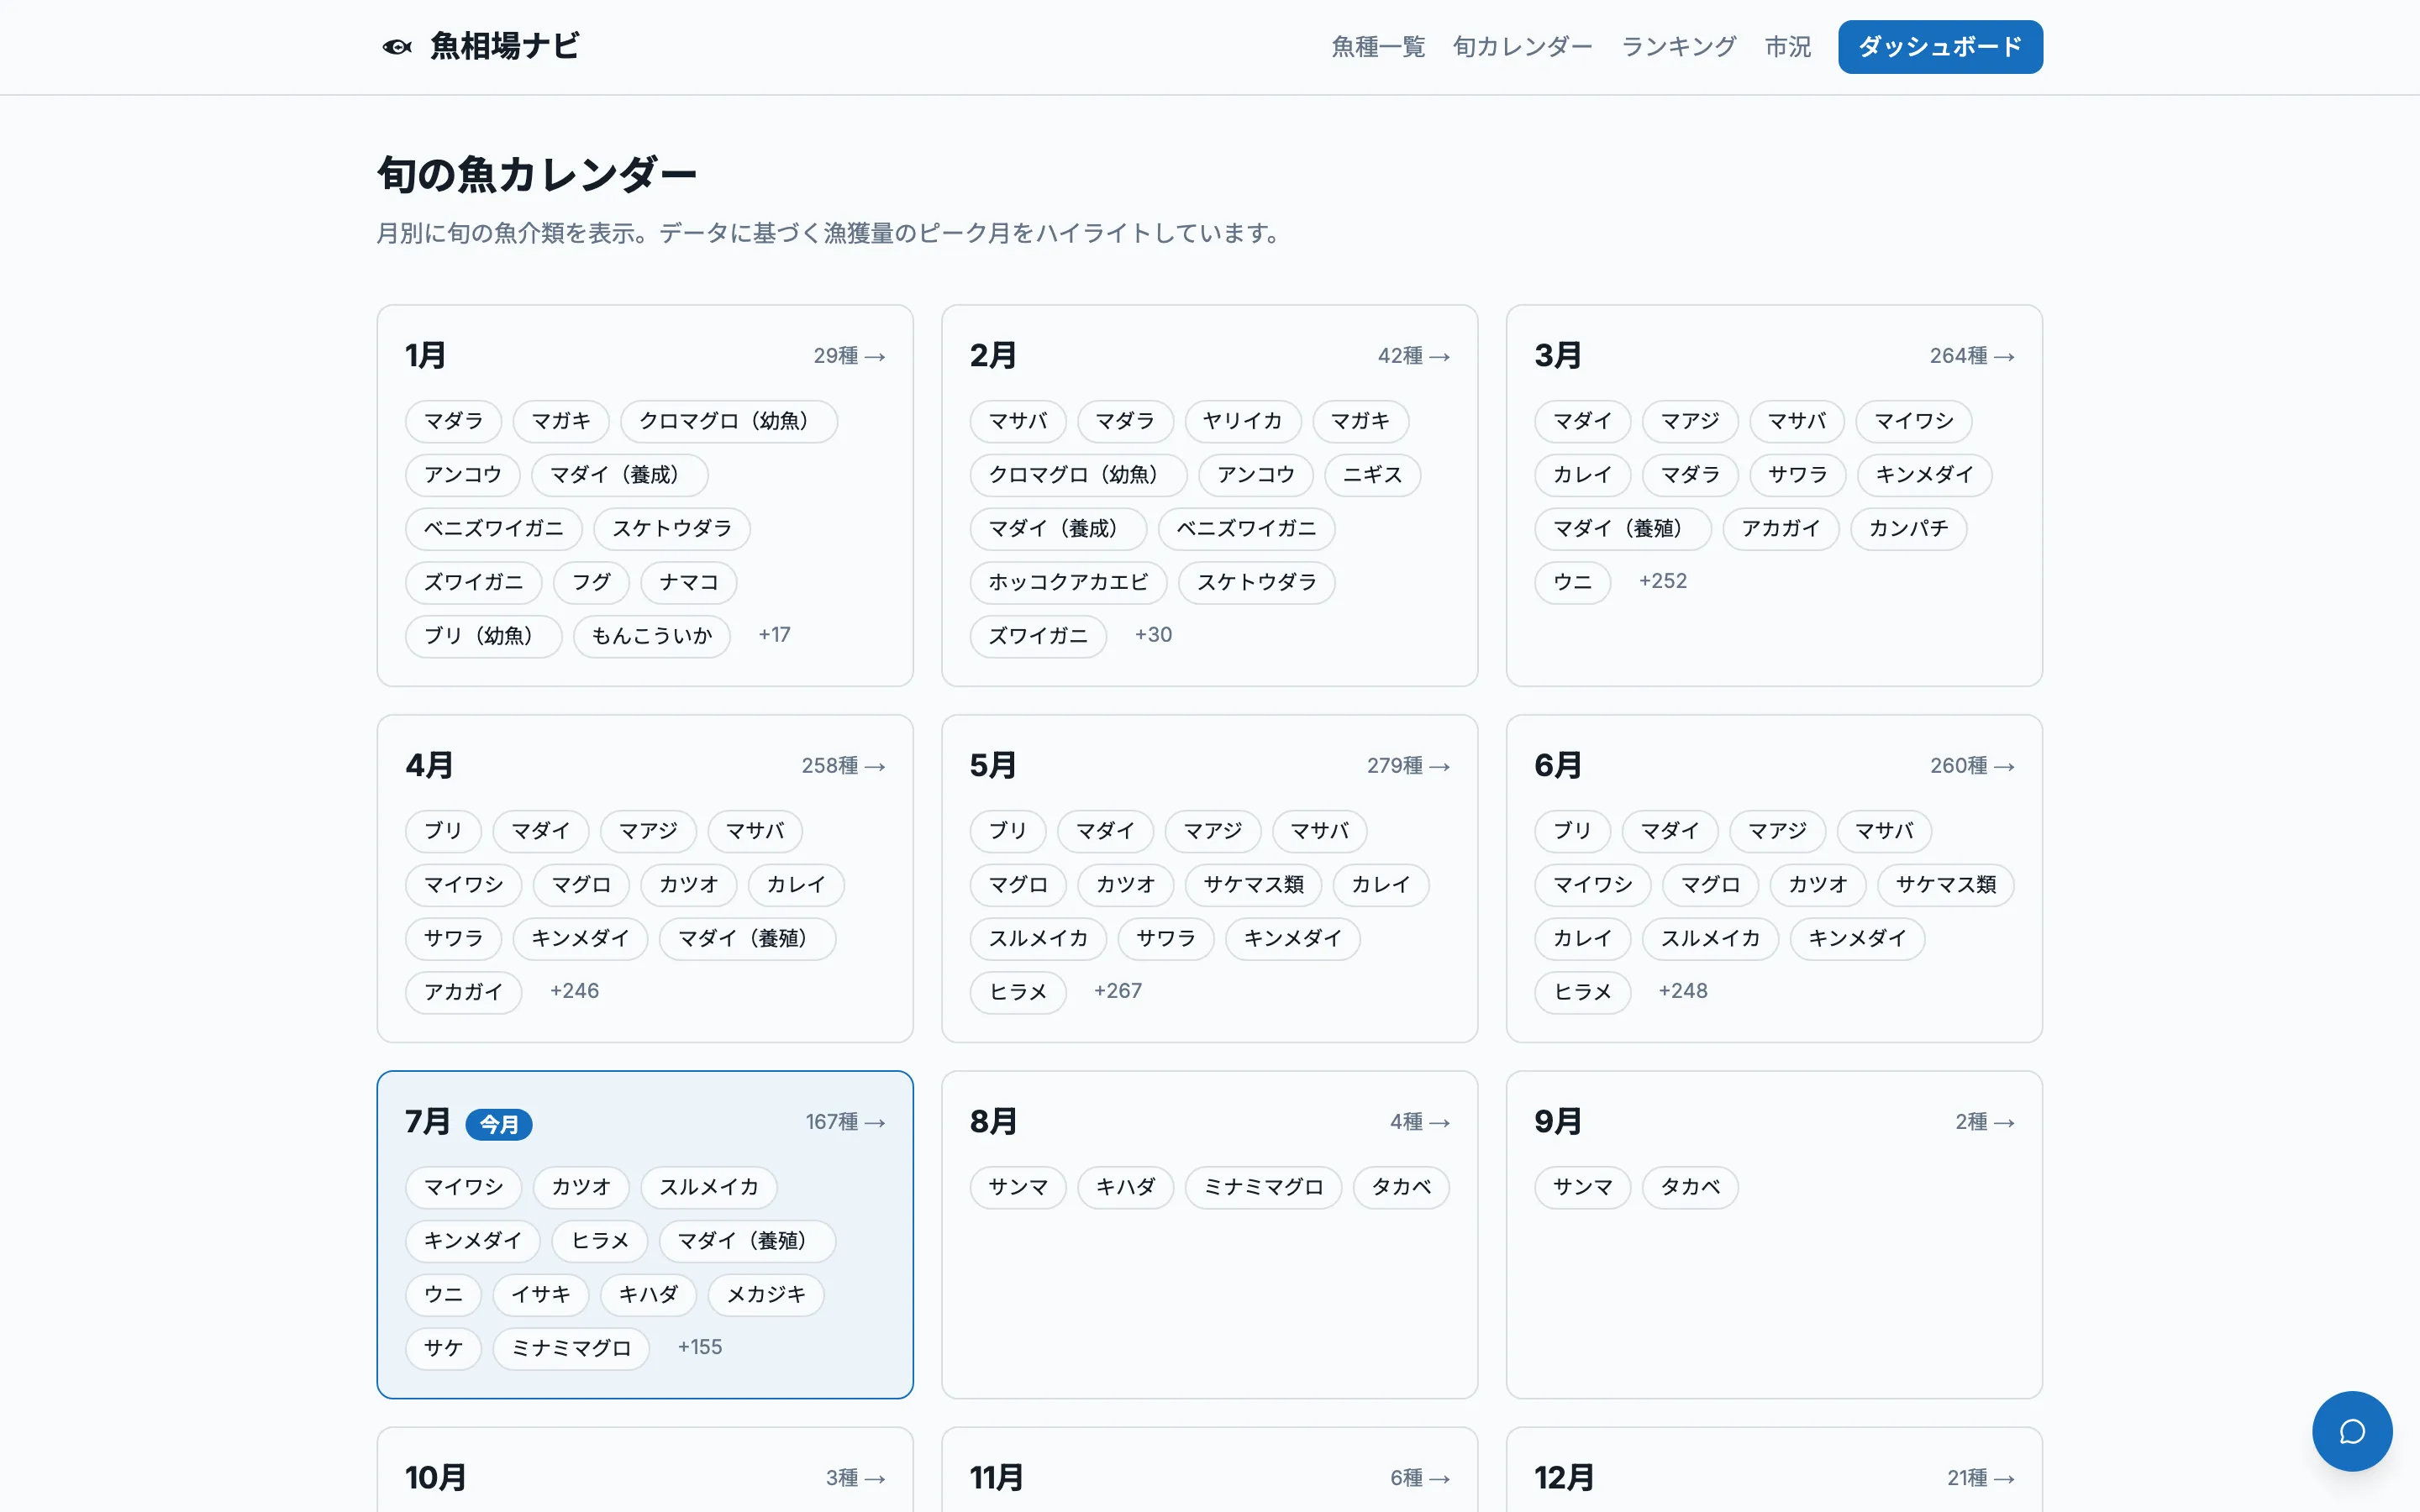This screenshot has width=2420, height=1512.
Task: Open the 旬カレンダー nav item
Action: pyautogui.click(x=1522, y=47)
